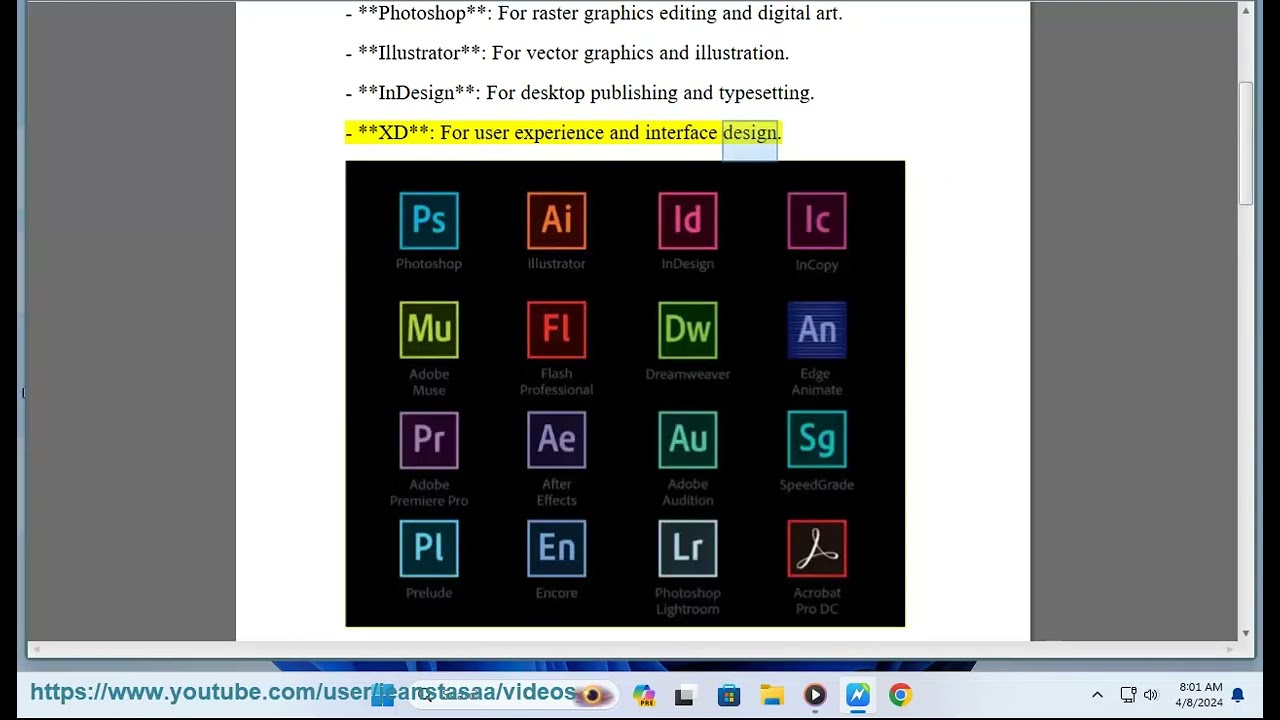Click the 'InCopy' label in the image
The image size is (1280, 720).
point(817,265)
